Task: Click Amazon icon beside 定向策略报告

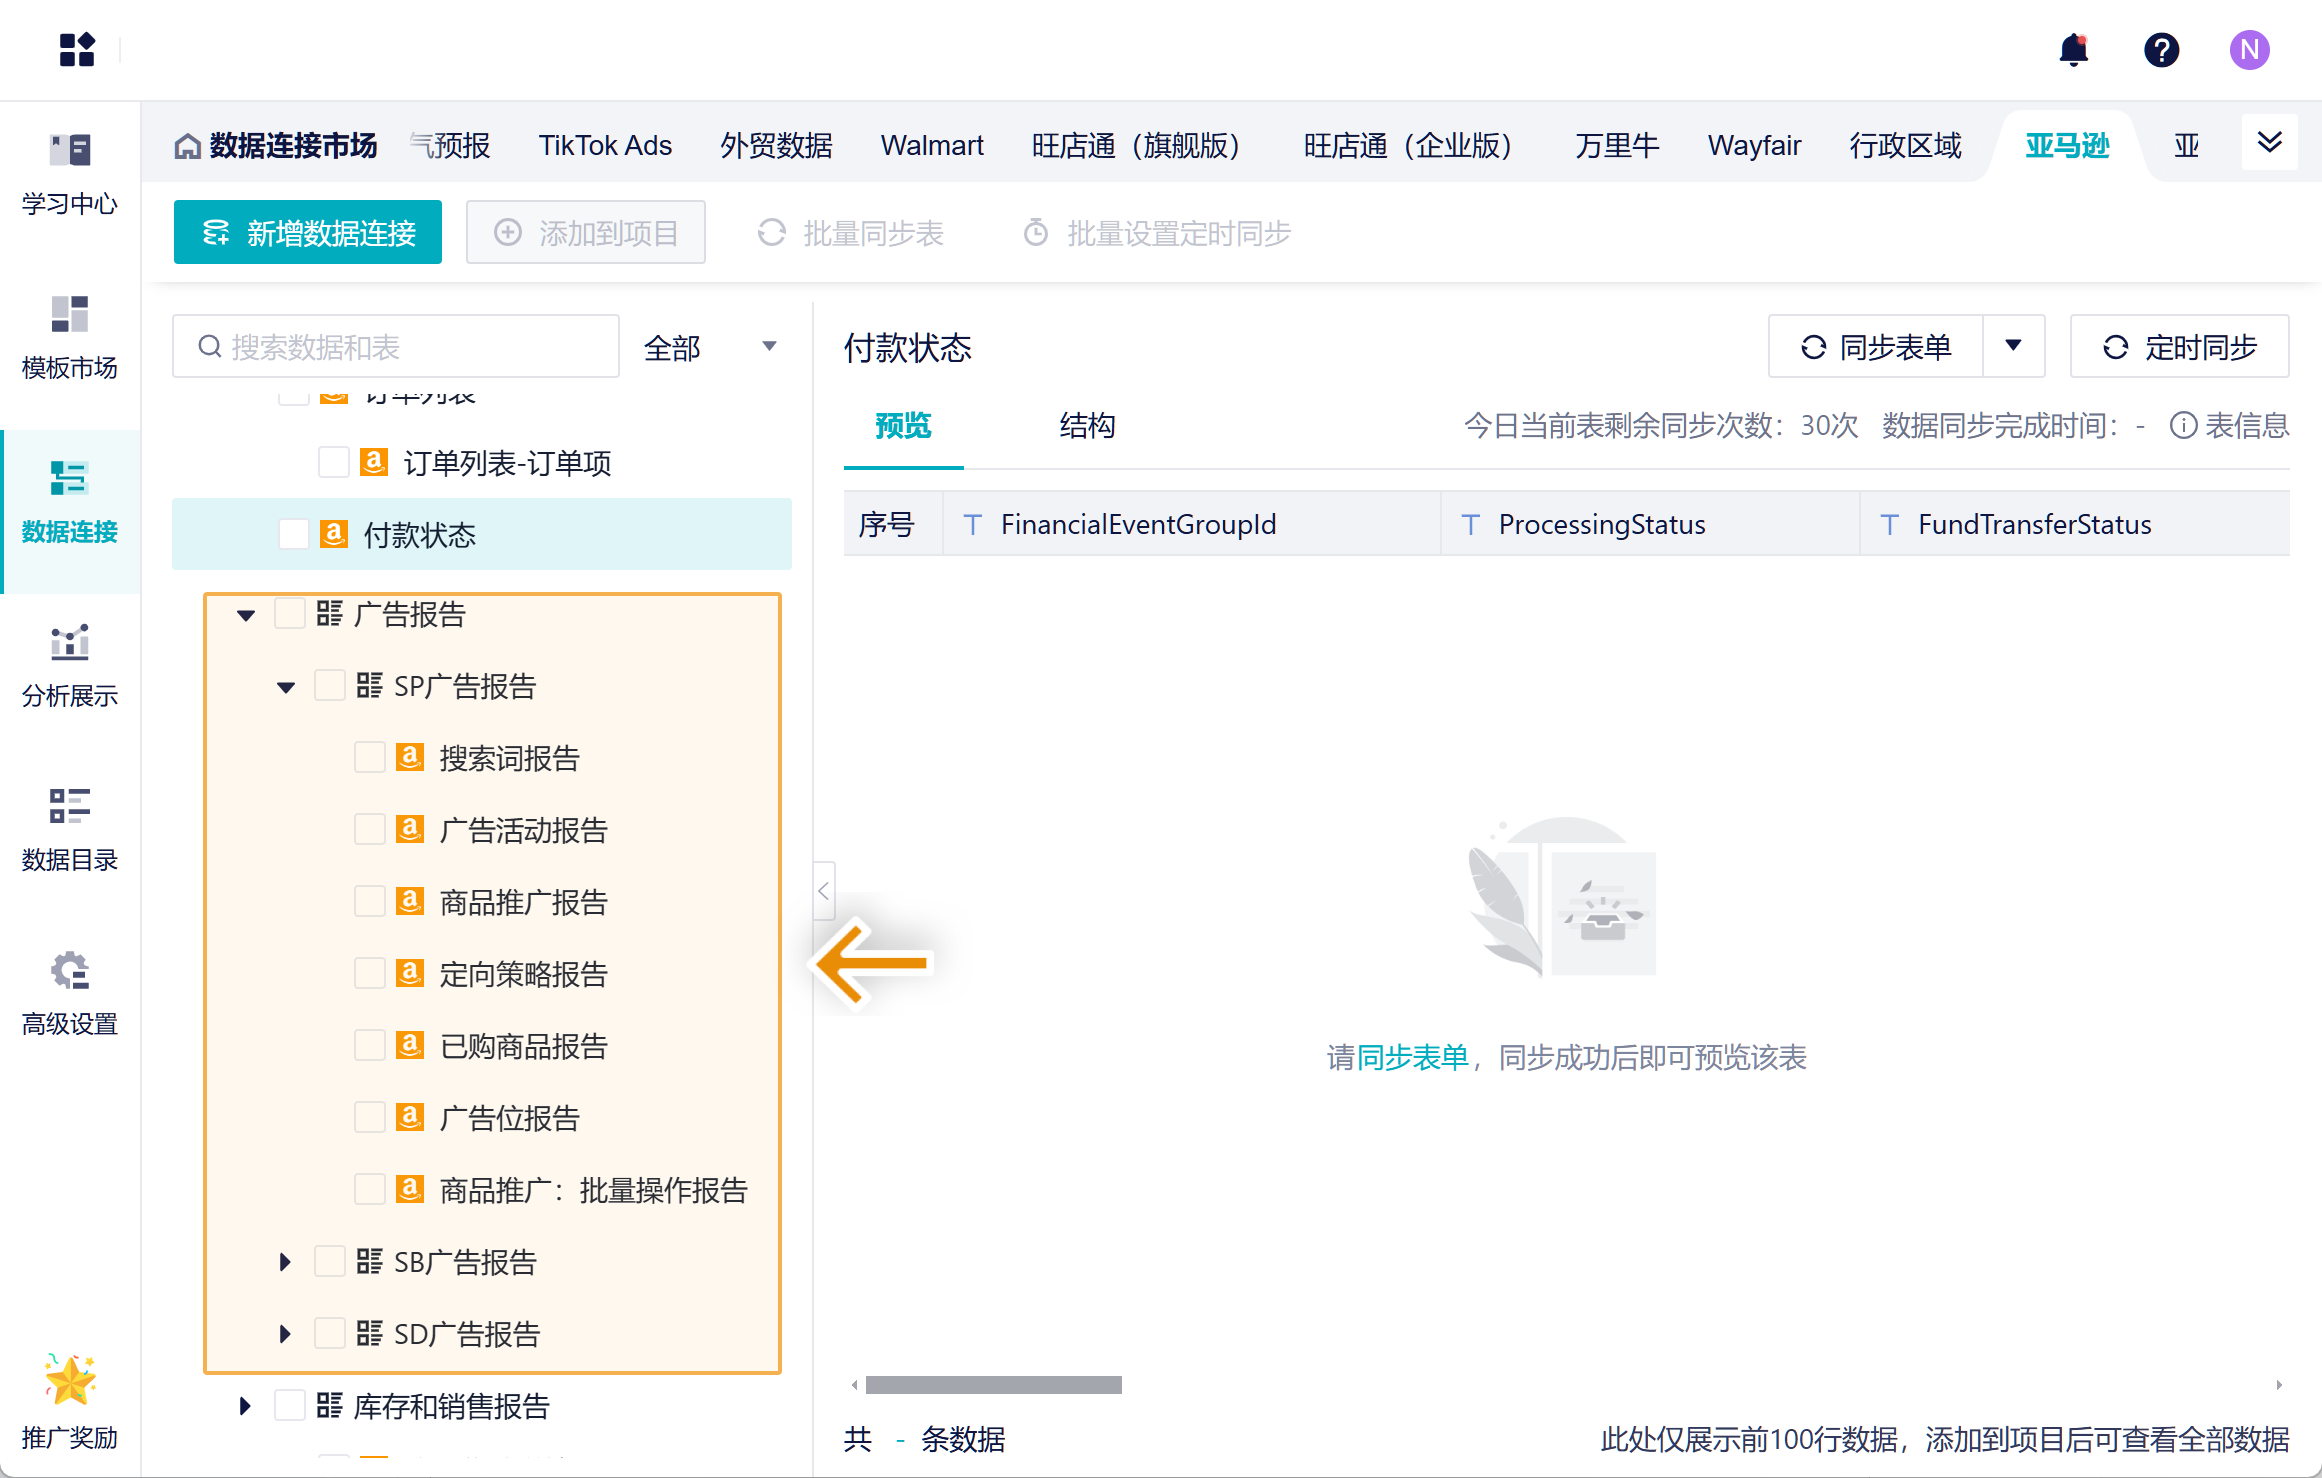Action: point(410,973)
